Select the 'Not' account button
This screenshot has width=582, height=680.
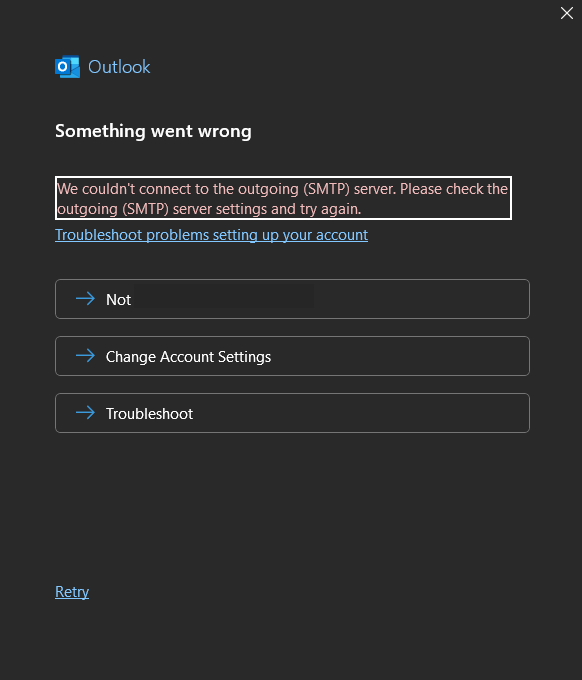click(292, 299)
